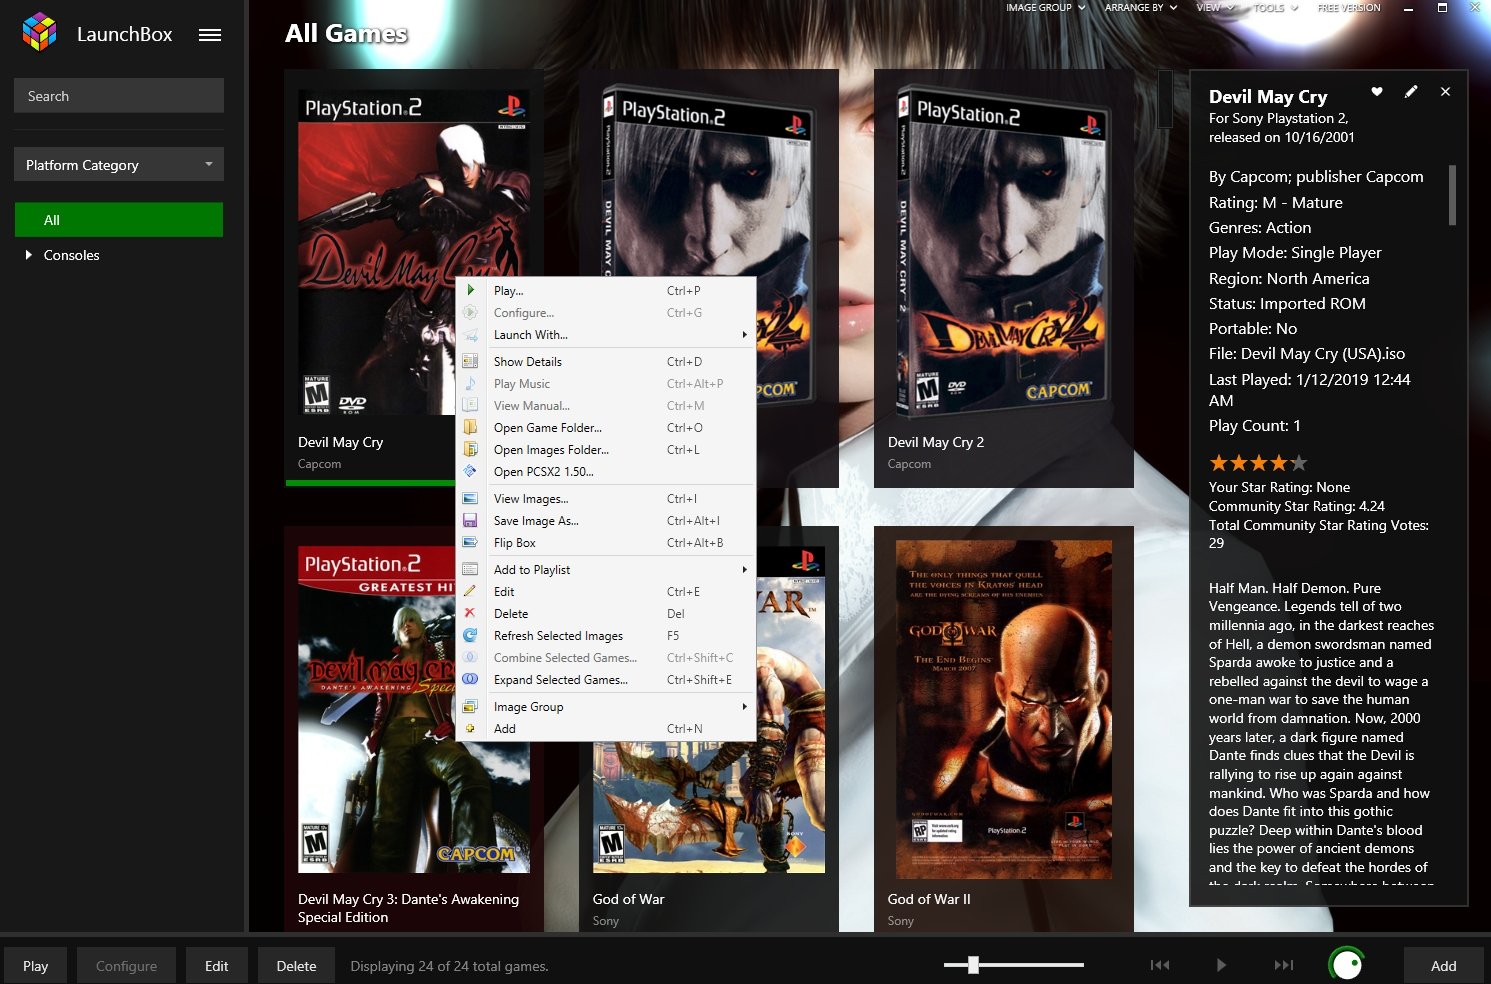
Task: Click the Open Images Folder icon
Action: (x=470, y=449)
